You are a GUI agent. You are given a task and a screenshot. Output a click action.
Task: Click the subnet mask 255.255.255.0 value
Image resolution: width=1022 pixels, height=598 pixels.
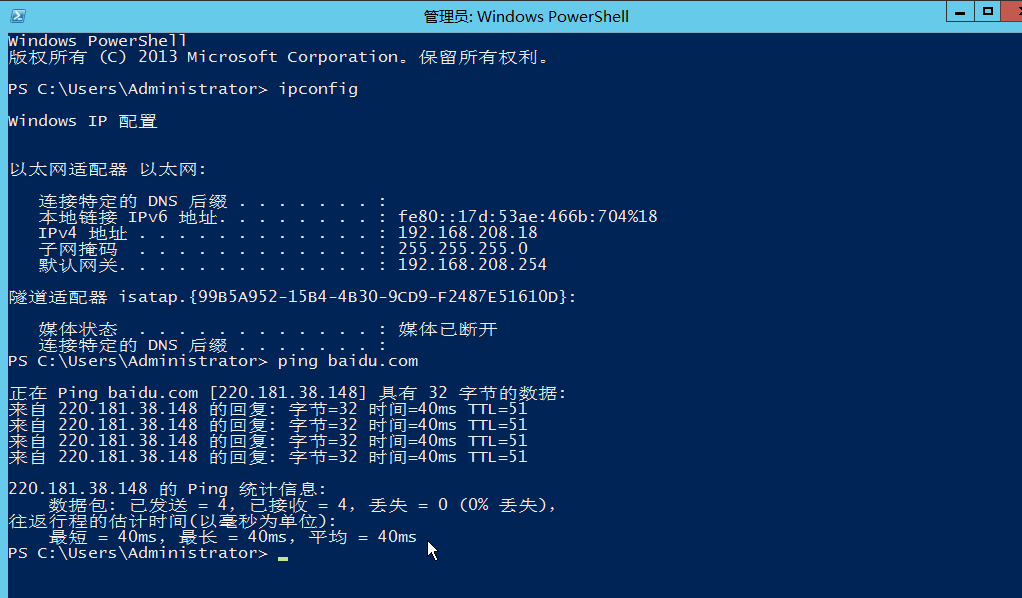pyautogui.click(x=462, y=249)
